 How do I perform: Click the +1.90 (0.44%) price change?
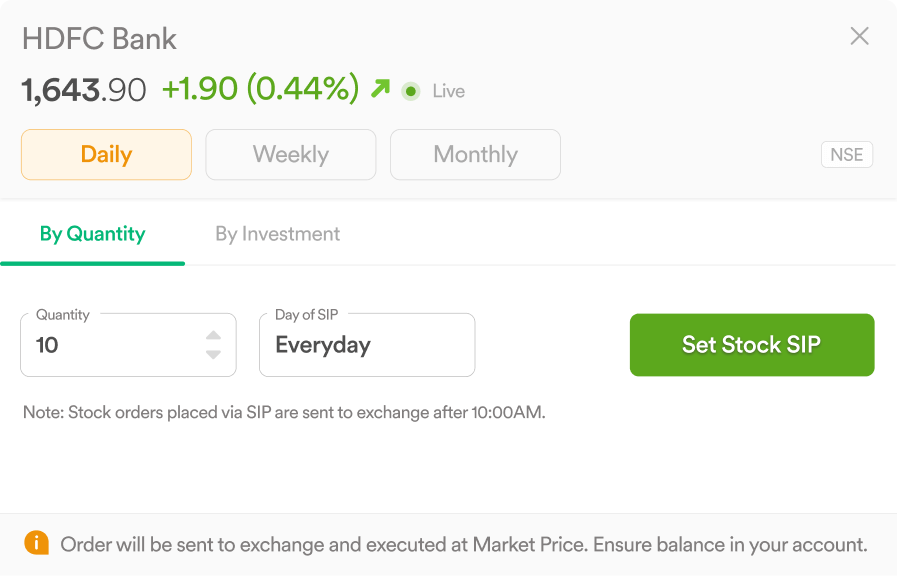(261, 89)
